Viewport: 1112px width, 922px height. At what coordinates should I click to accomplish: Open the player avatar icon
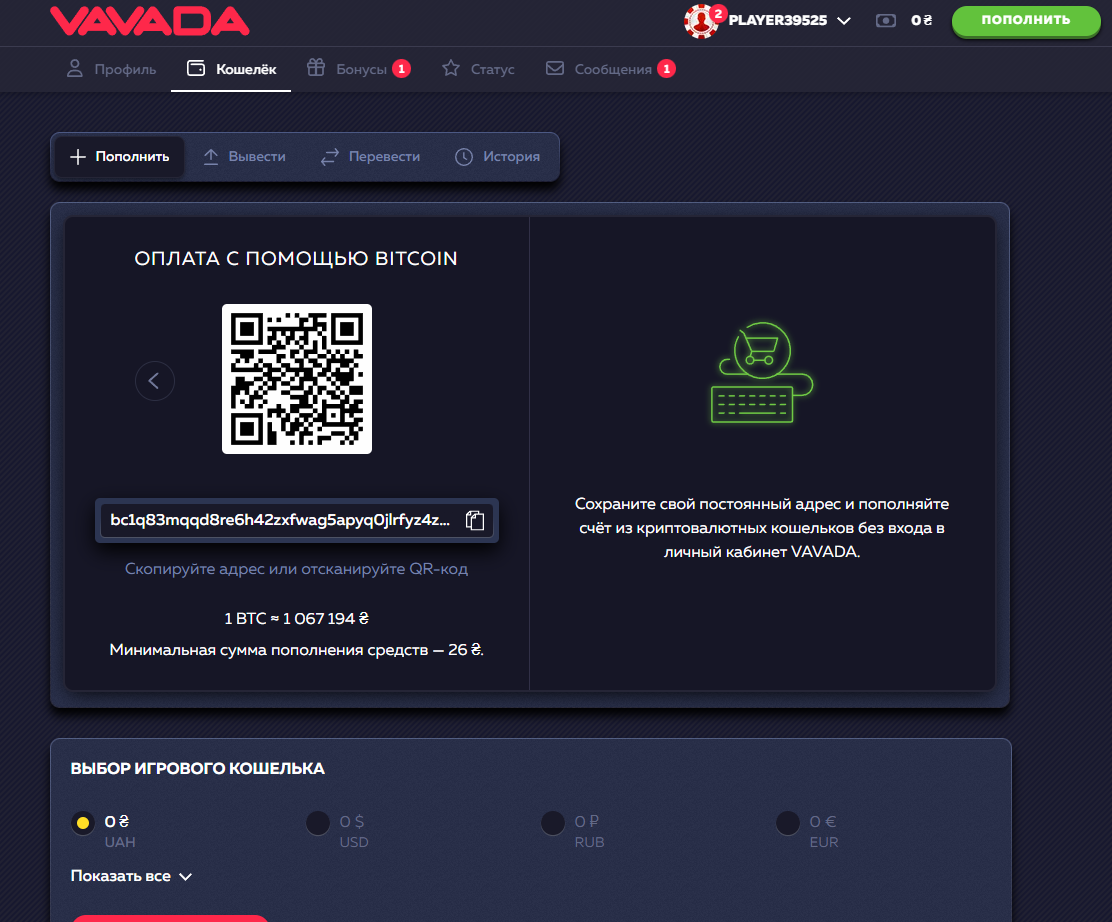pos(701,21)
